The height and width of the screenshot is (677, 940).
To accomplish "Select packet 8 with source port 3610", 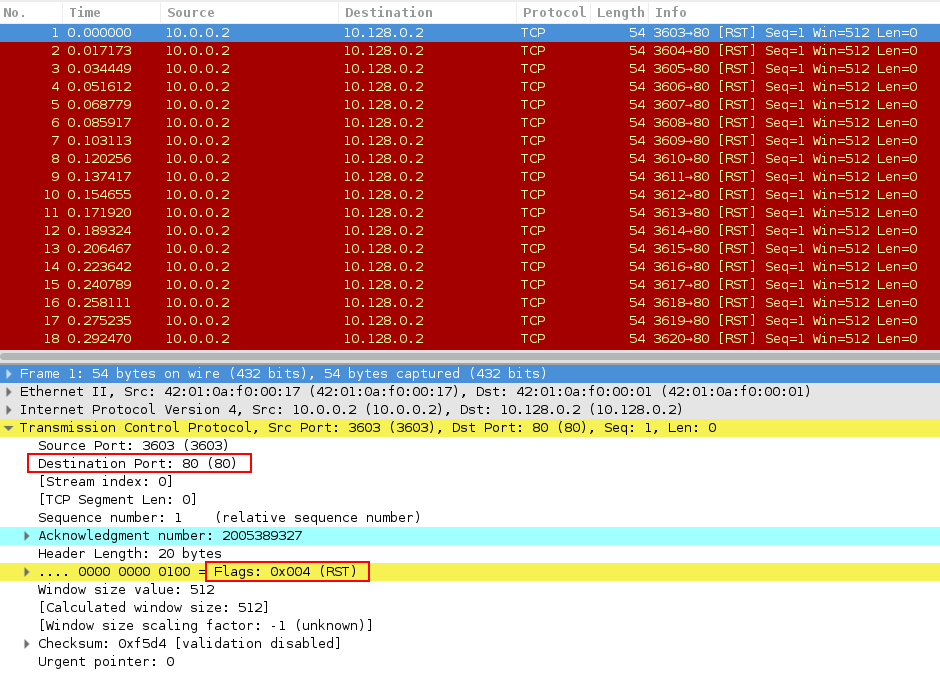I will tap(470, 158).
